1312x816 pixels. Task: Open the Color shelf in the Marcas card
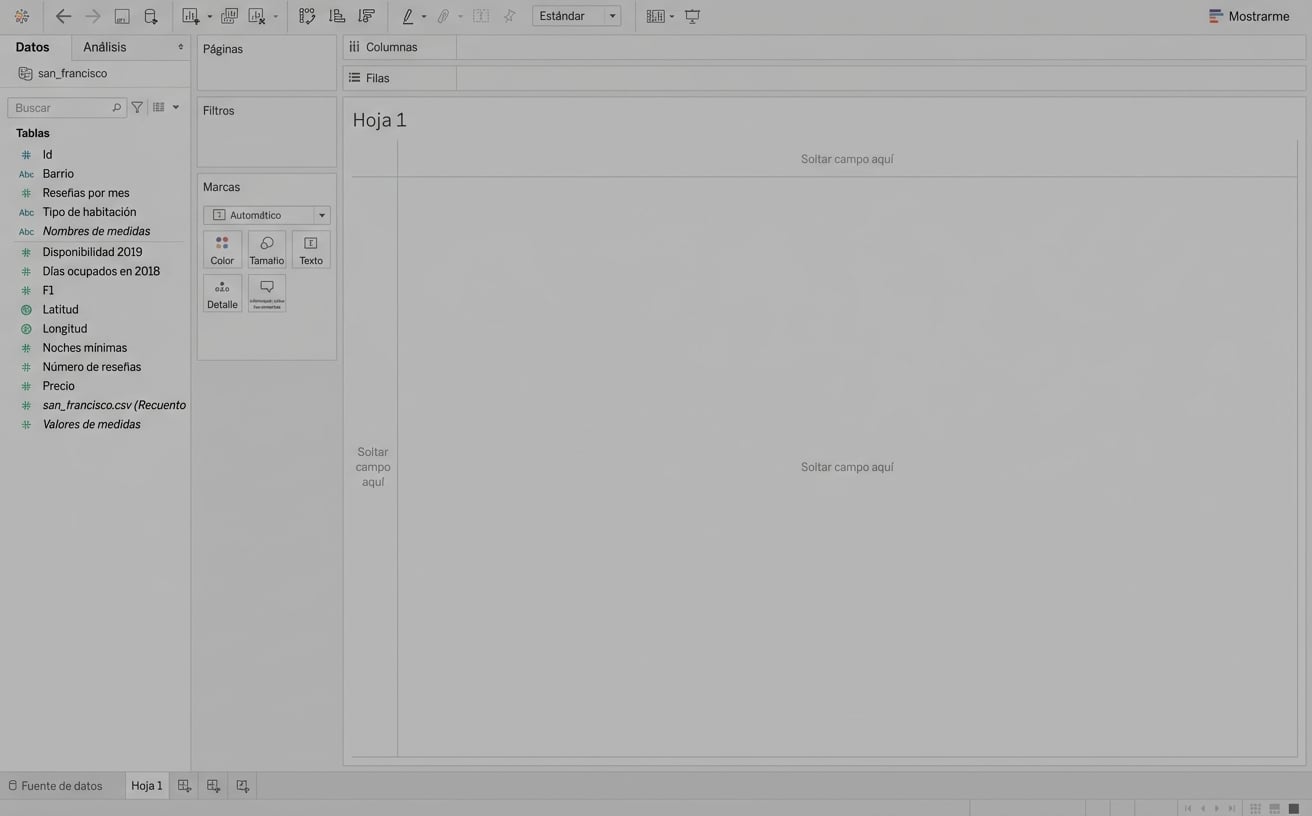coord(221,248)
